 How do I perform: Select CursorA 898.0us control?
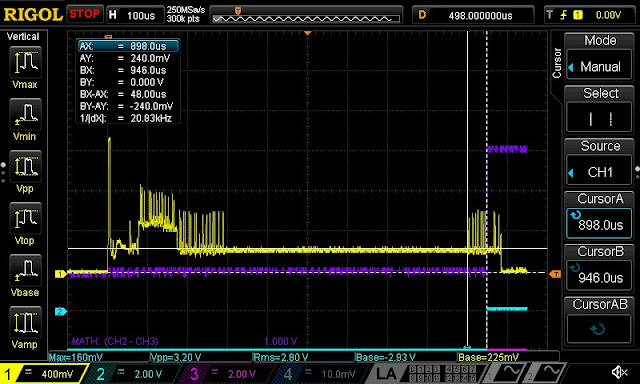598,224
